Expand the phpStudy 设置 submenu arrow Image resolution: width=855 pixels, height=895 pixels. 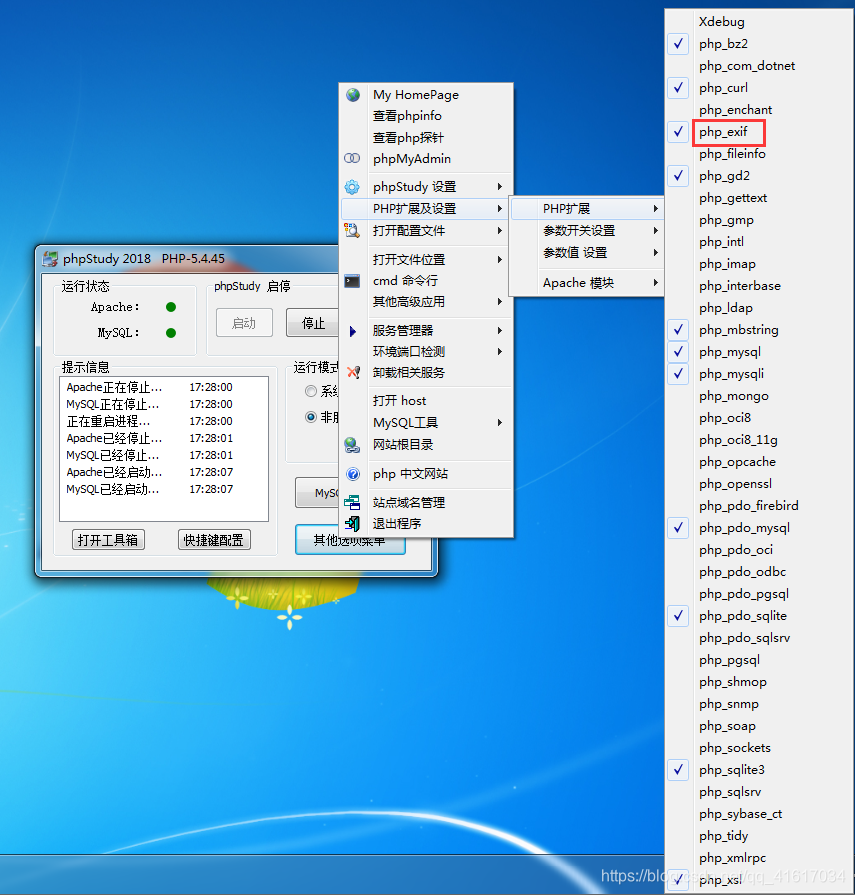coord(499,187)
